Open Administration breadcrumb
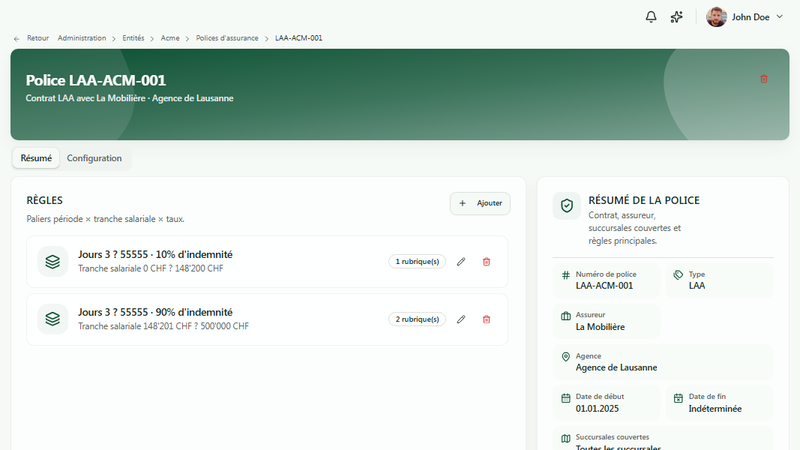The image size is (800, 450). [x=82, y=38]
